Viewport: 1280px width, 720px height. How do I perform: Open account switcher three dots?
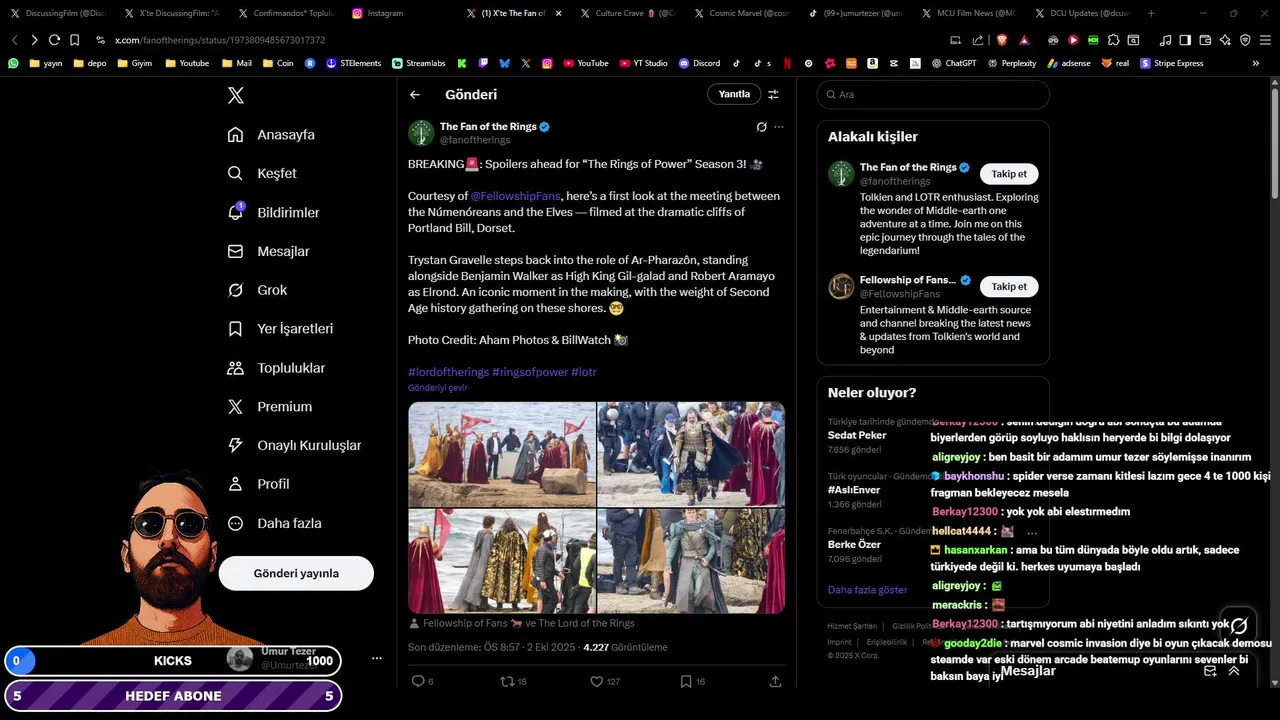coord(377,658)
